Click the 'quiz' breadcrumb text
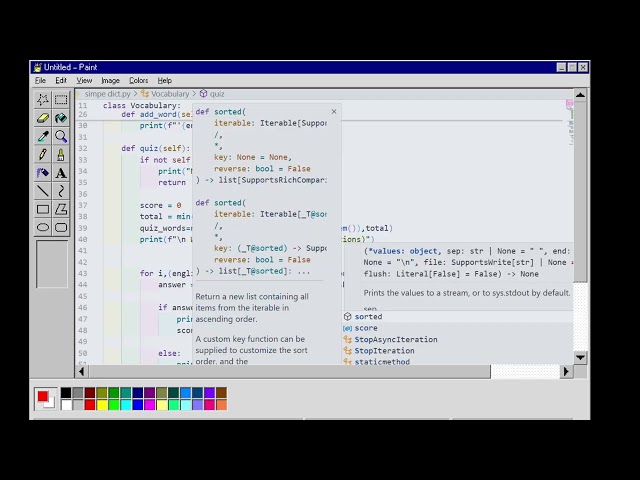640x480 pixels. coord(217,94)
